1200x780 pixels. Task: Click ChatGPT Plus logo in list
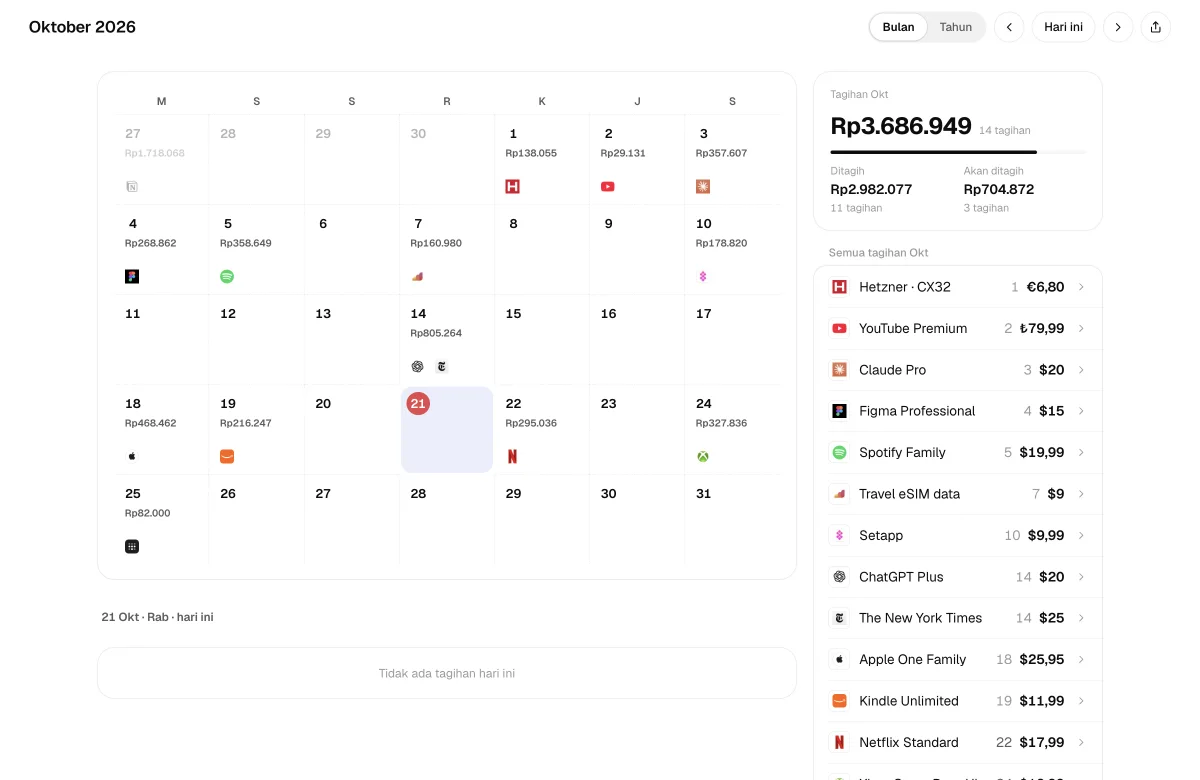pyautogui.click(x=840, y=577)
